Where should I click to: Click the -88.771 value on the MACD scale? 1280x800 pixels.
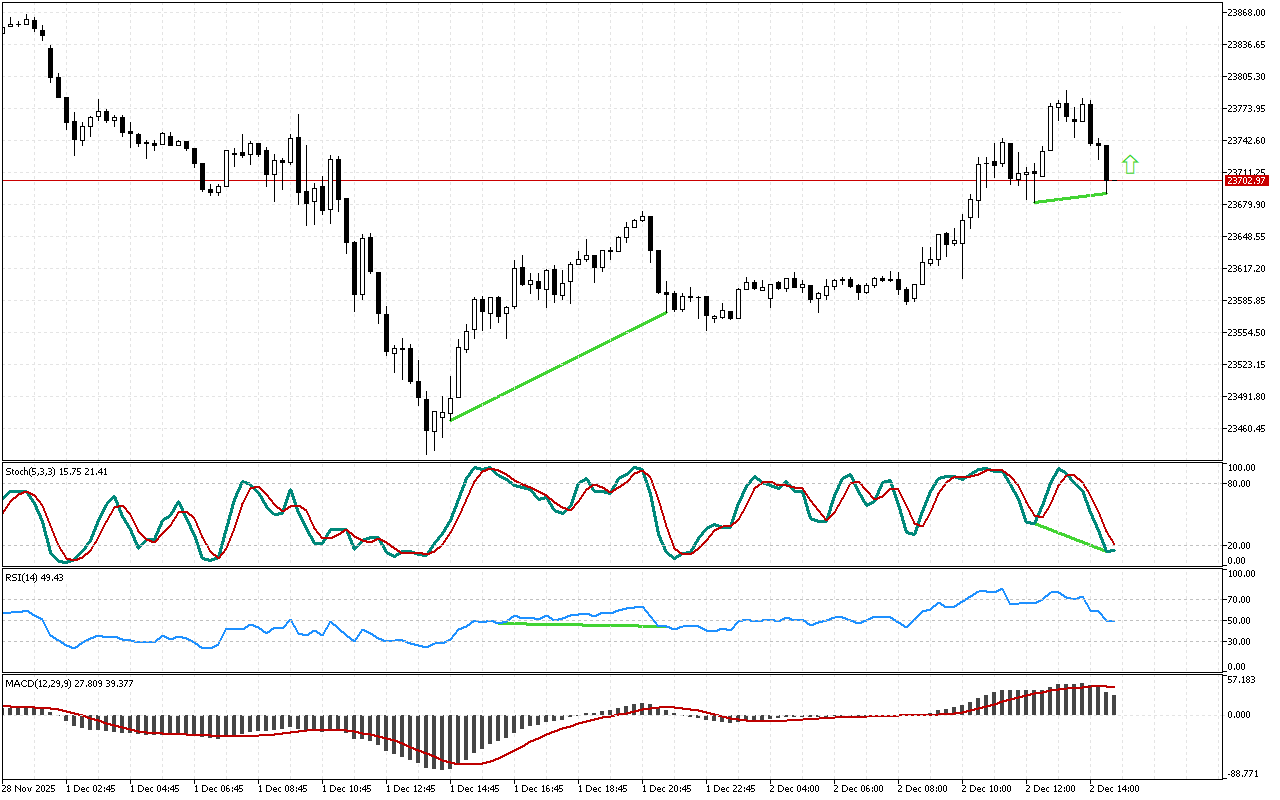(1243, 773)
